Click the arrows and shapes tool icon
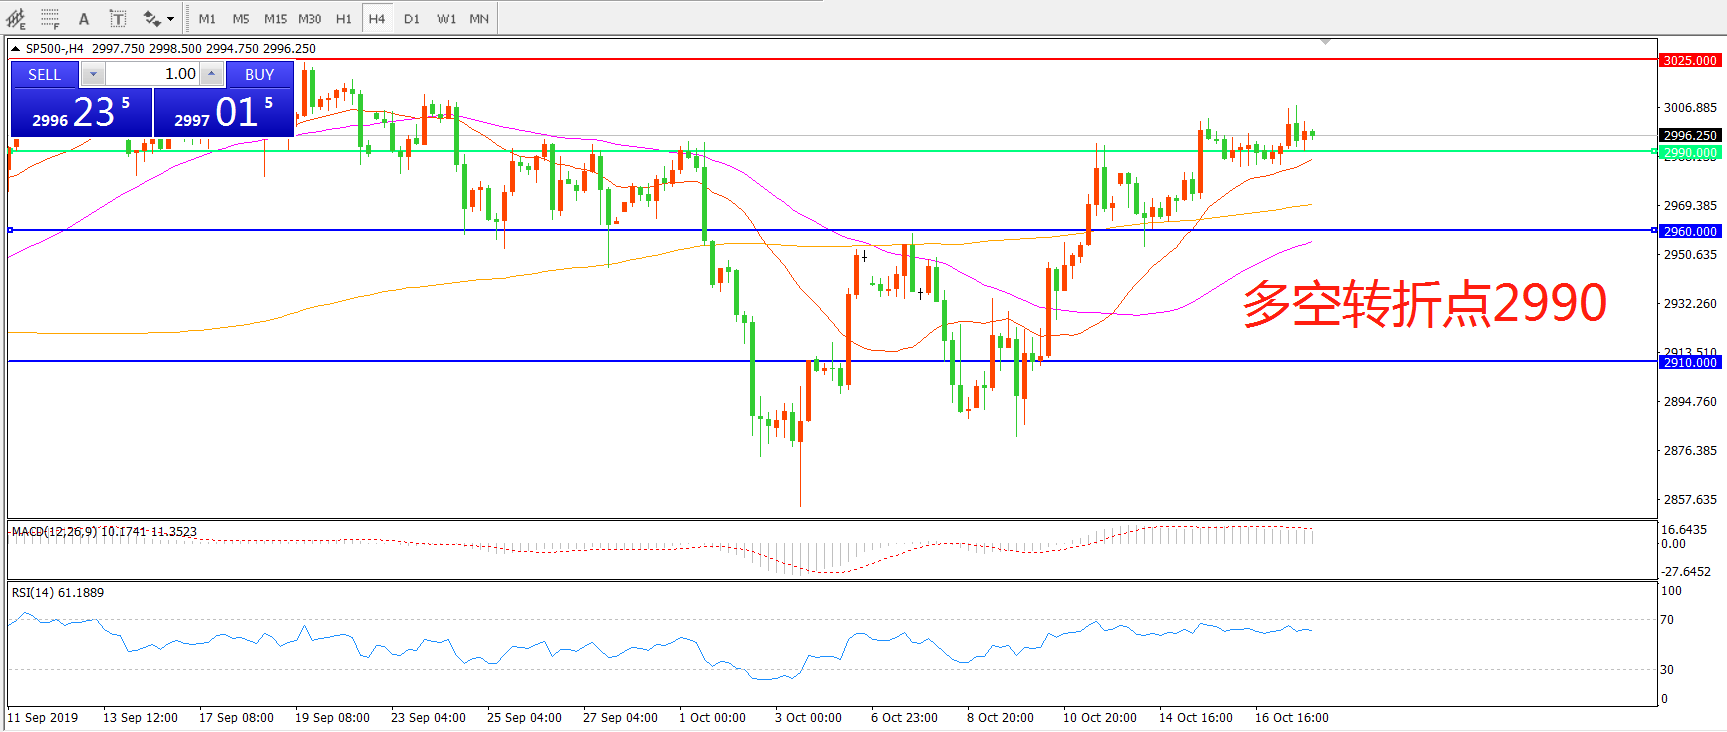Screen dimensions: 1727x732 151,19
